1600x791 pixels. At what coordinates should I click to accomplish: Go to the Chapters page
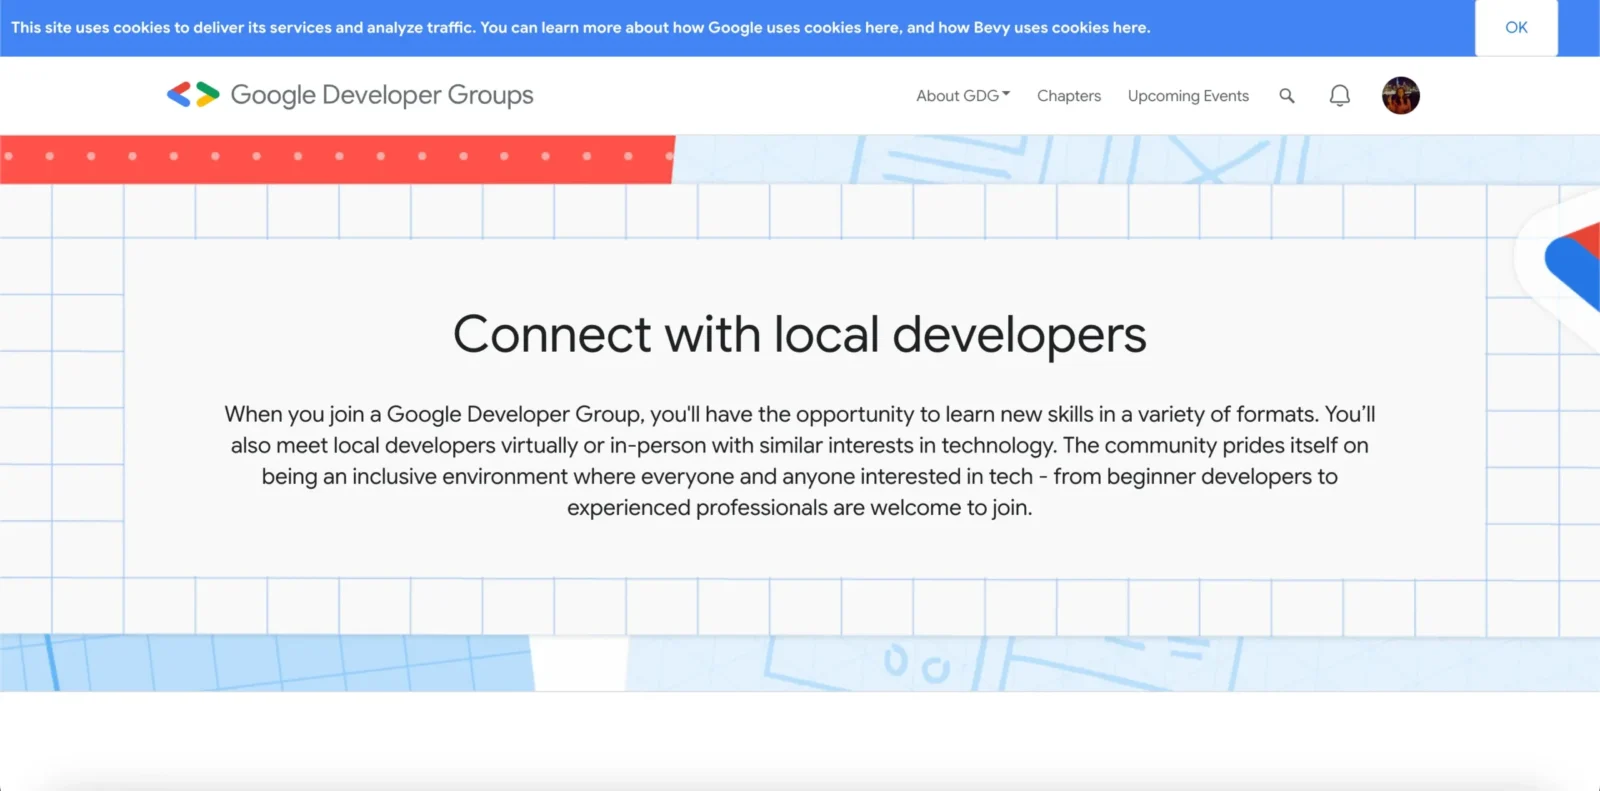pos(1069,96)
